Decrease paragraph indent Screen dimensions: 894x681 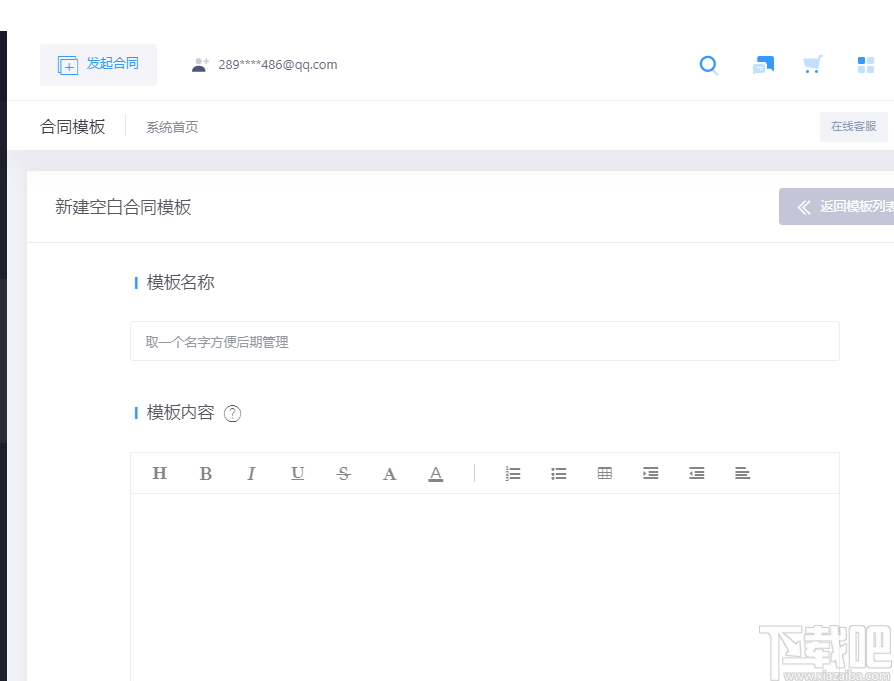point(696,473)
